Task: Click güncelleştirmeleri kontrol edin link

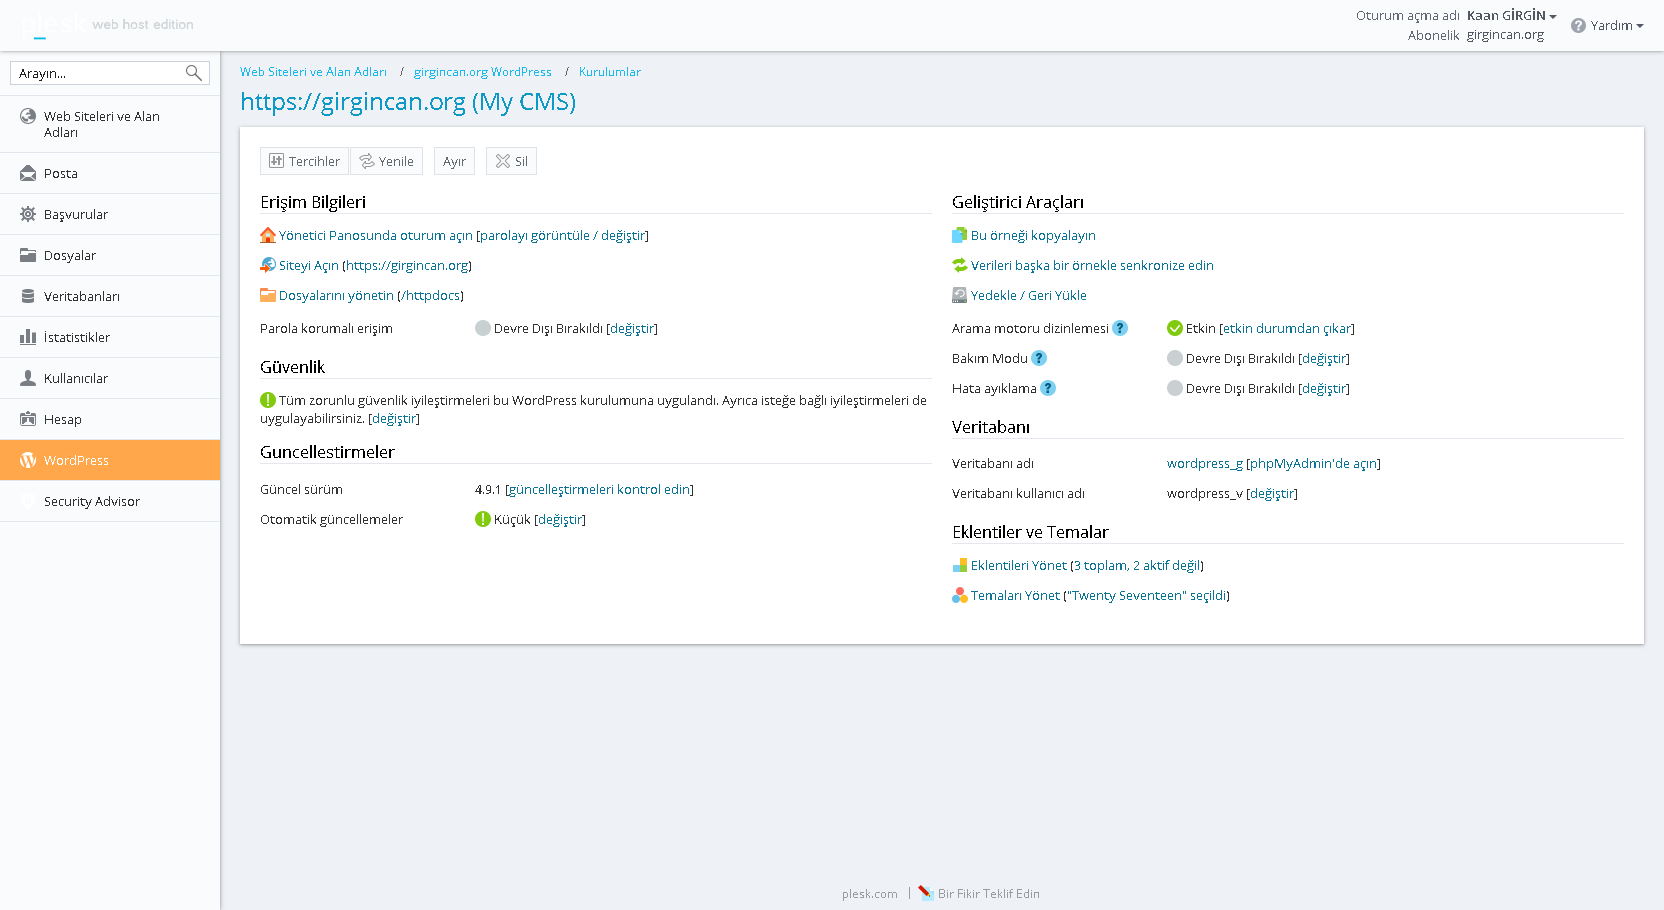Action: click(599, 489)
